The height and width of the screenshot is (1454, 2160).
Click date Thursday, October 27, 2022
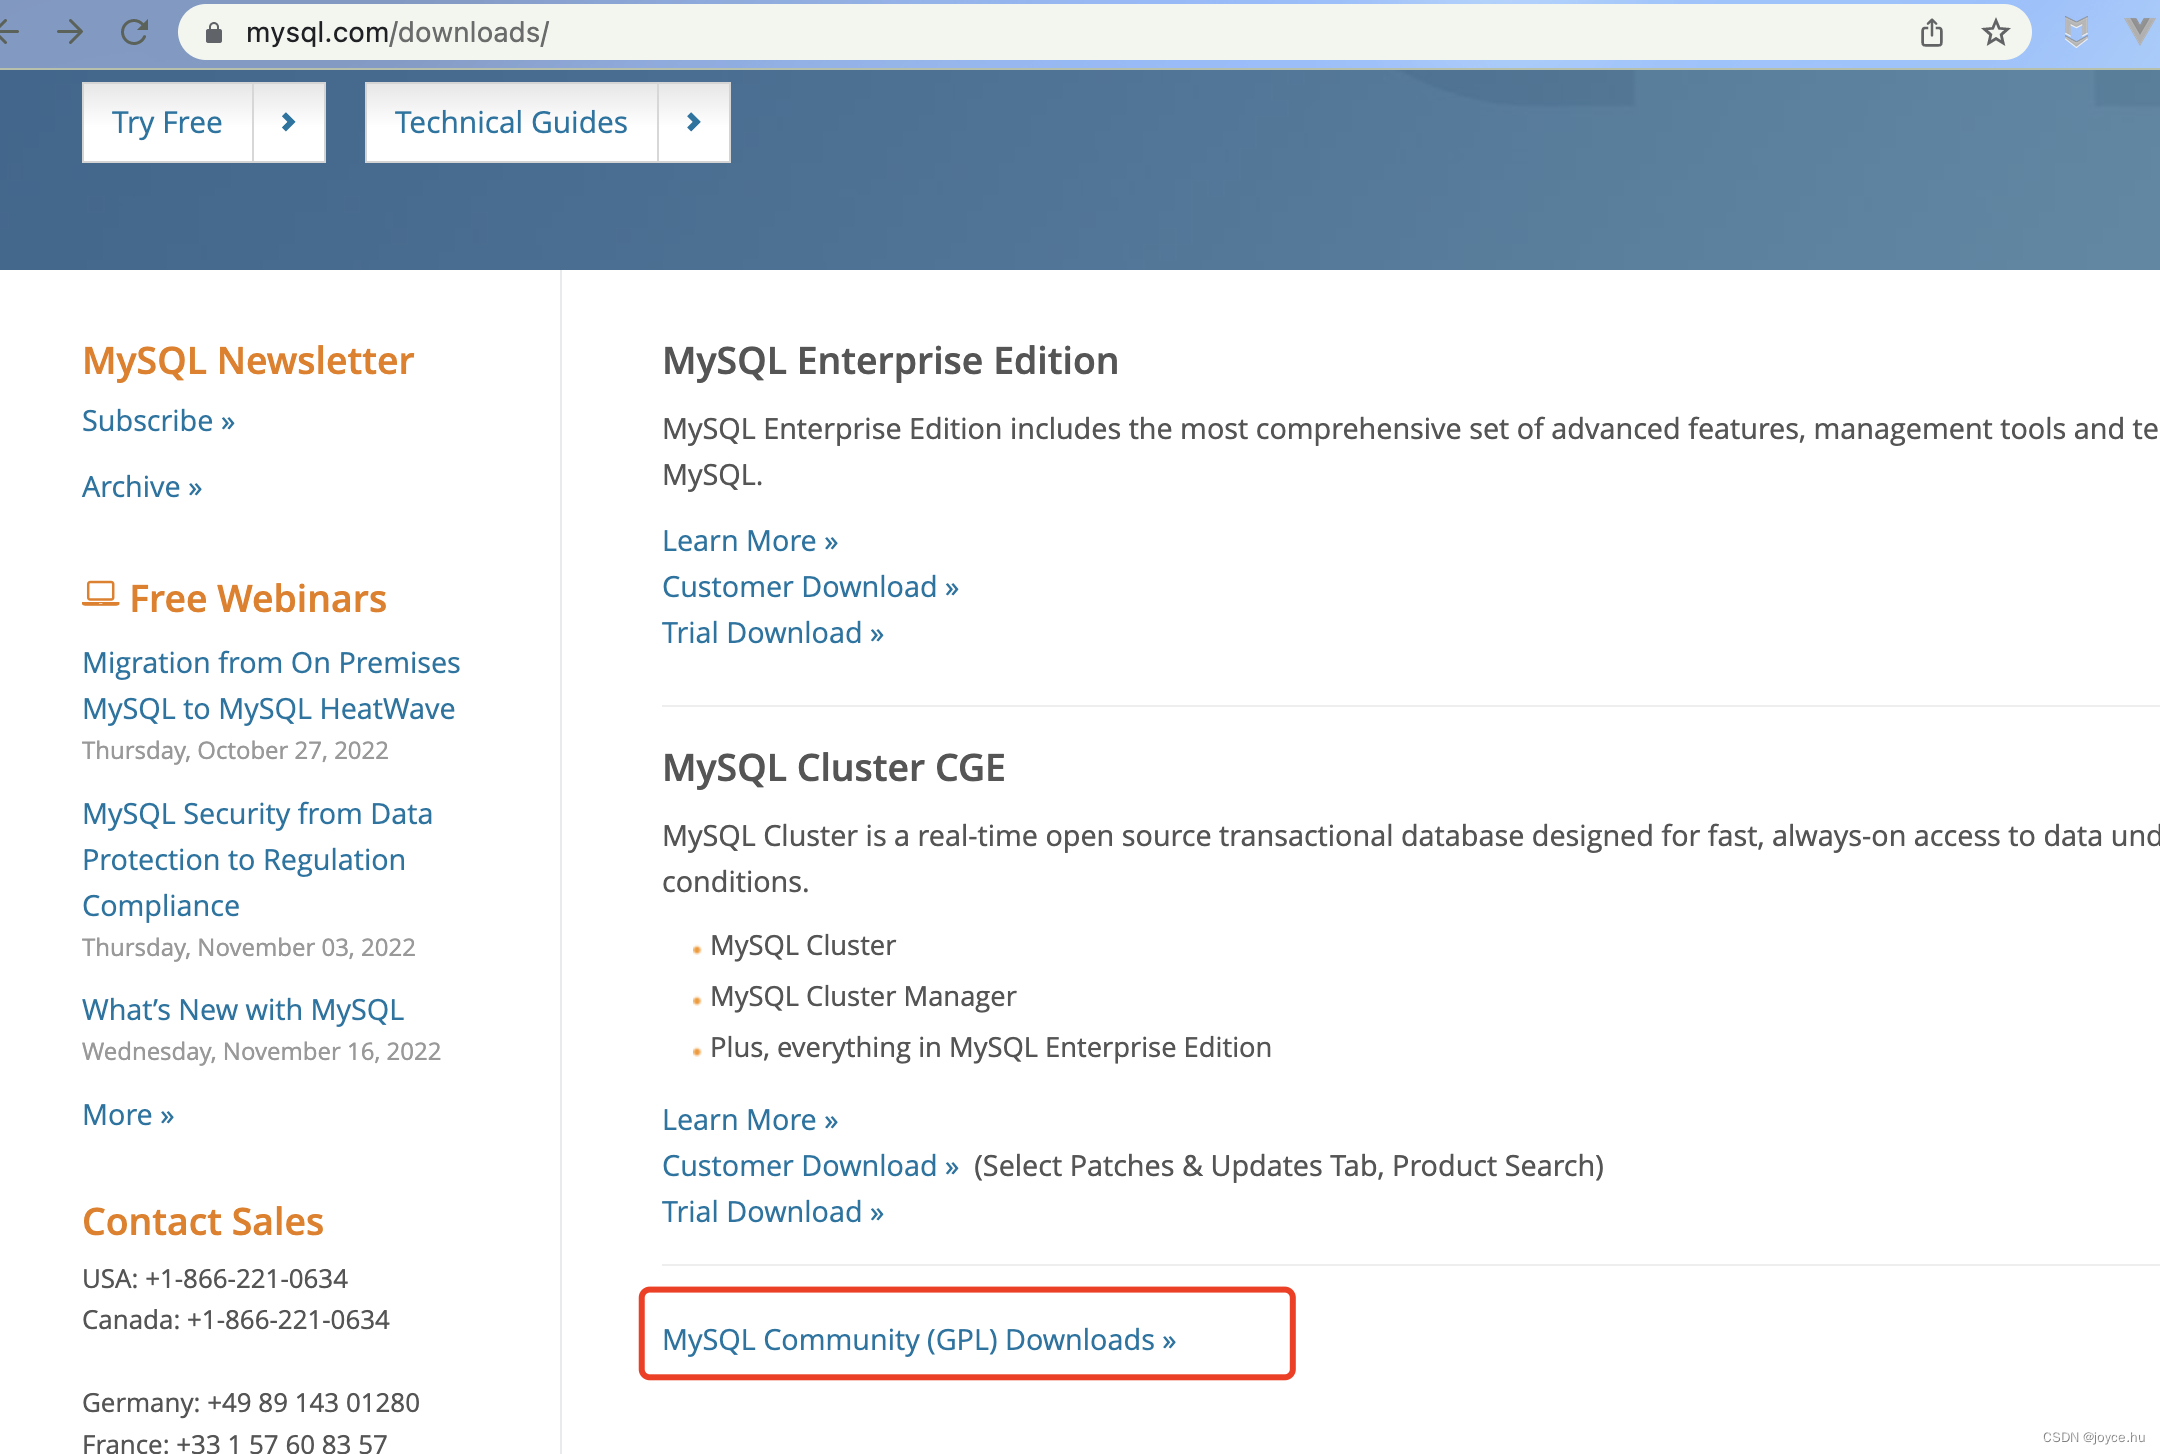(x=235, y=751)
